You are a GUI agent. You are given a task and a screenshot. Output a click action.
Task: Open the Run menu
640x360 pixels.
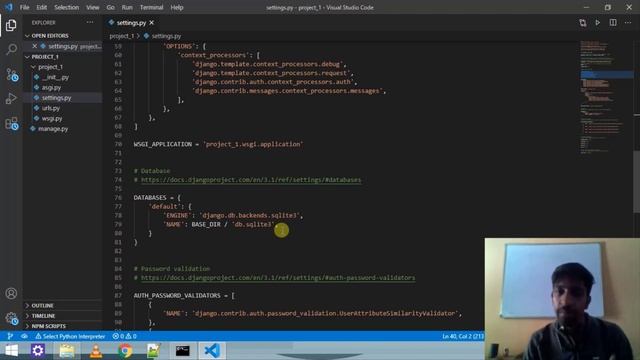click(127, 7)
